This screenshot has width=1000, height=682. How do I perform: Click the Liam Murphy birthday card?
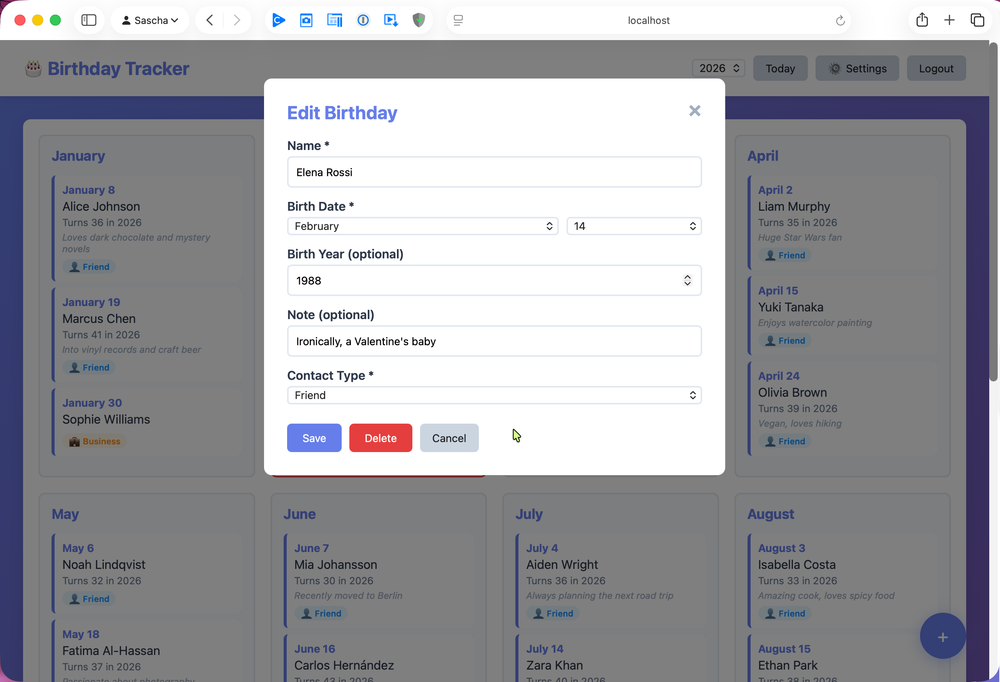pyautogui.click(x=843, y=222)
